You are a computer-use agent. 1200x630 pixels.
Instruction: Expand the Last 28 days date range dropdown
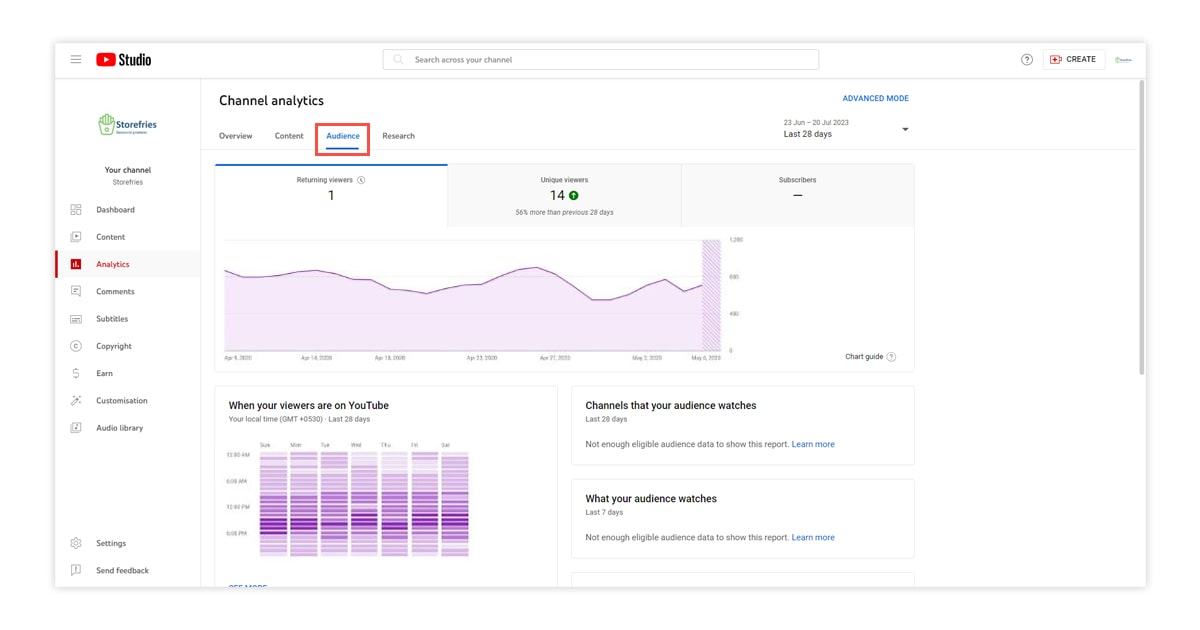point(905,129)
